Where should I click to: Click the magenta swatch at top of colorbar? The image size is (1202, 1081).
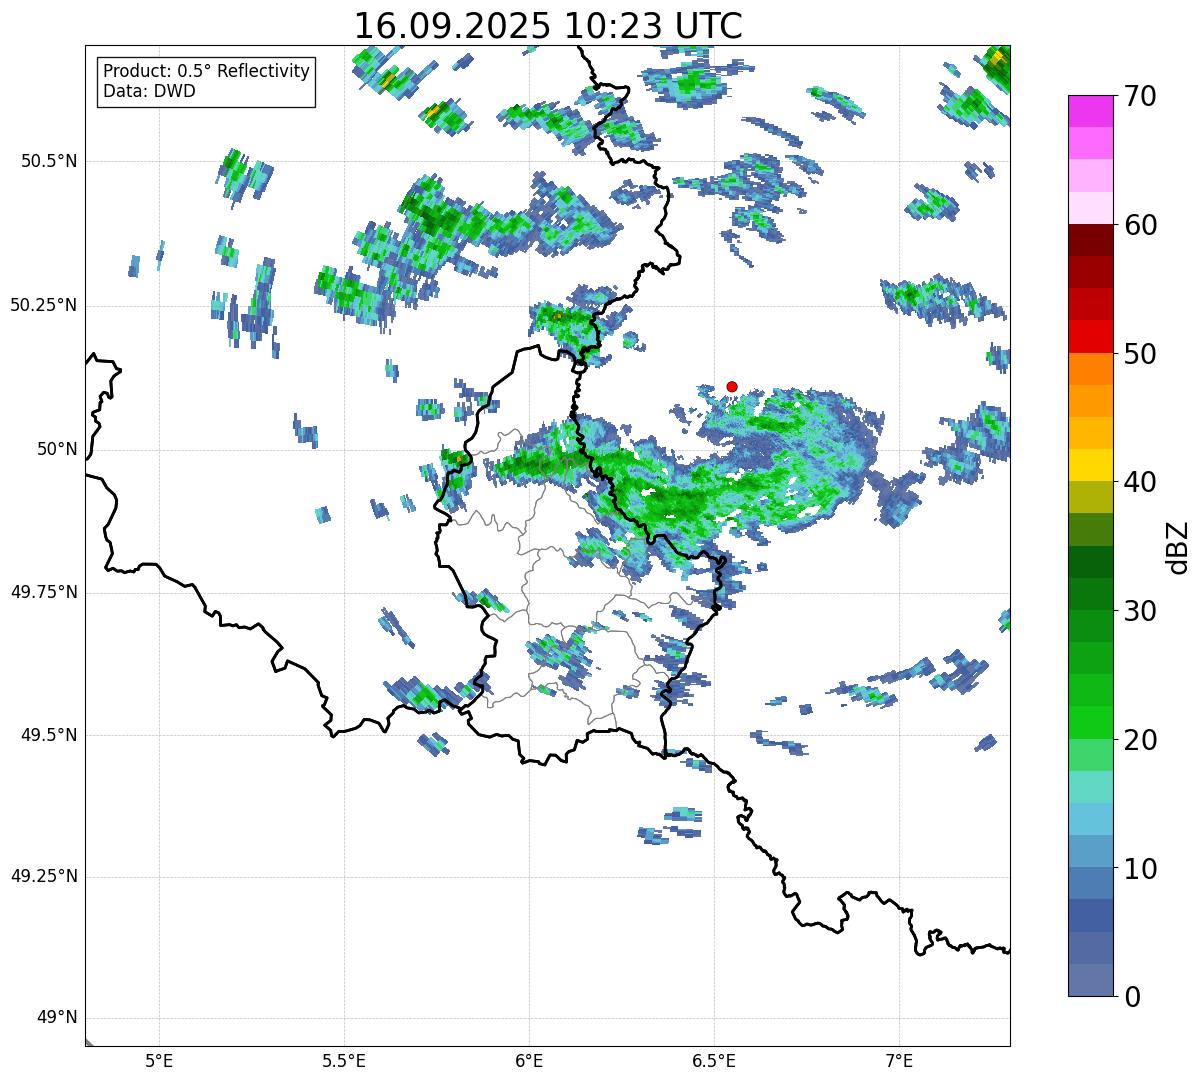coord(1090,111)
